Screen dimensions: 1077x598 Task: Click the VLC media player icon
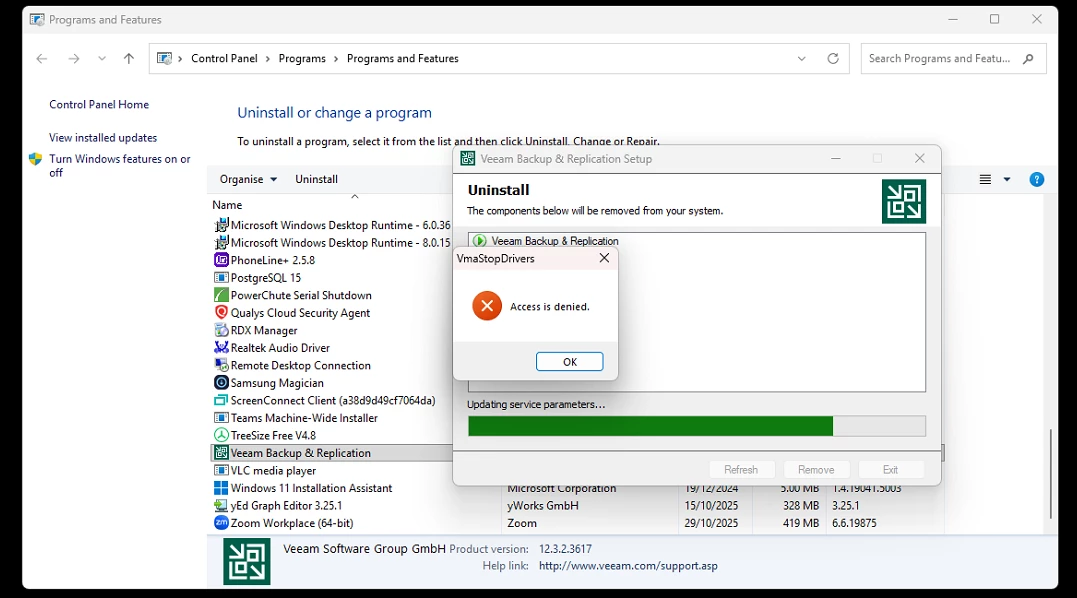point(221,470)
